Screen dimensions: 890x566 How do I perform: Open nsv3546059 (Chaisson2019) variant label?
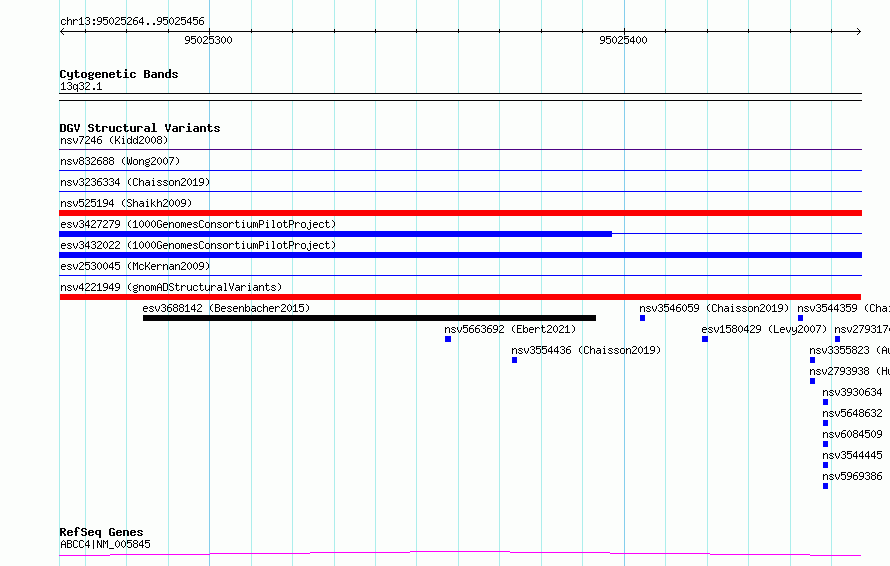click(714, 308)
